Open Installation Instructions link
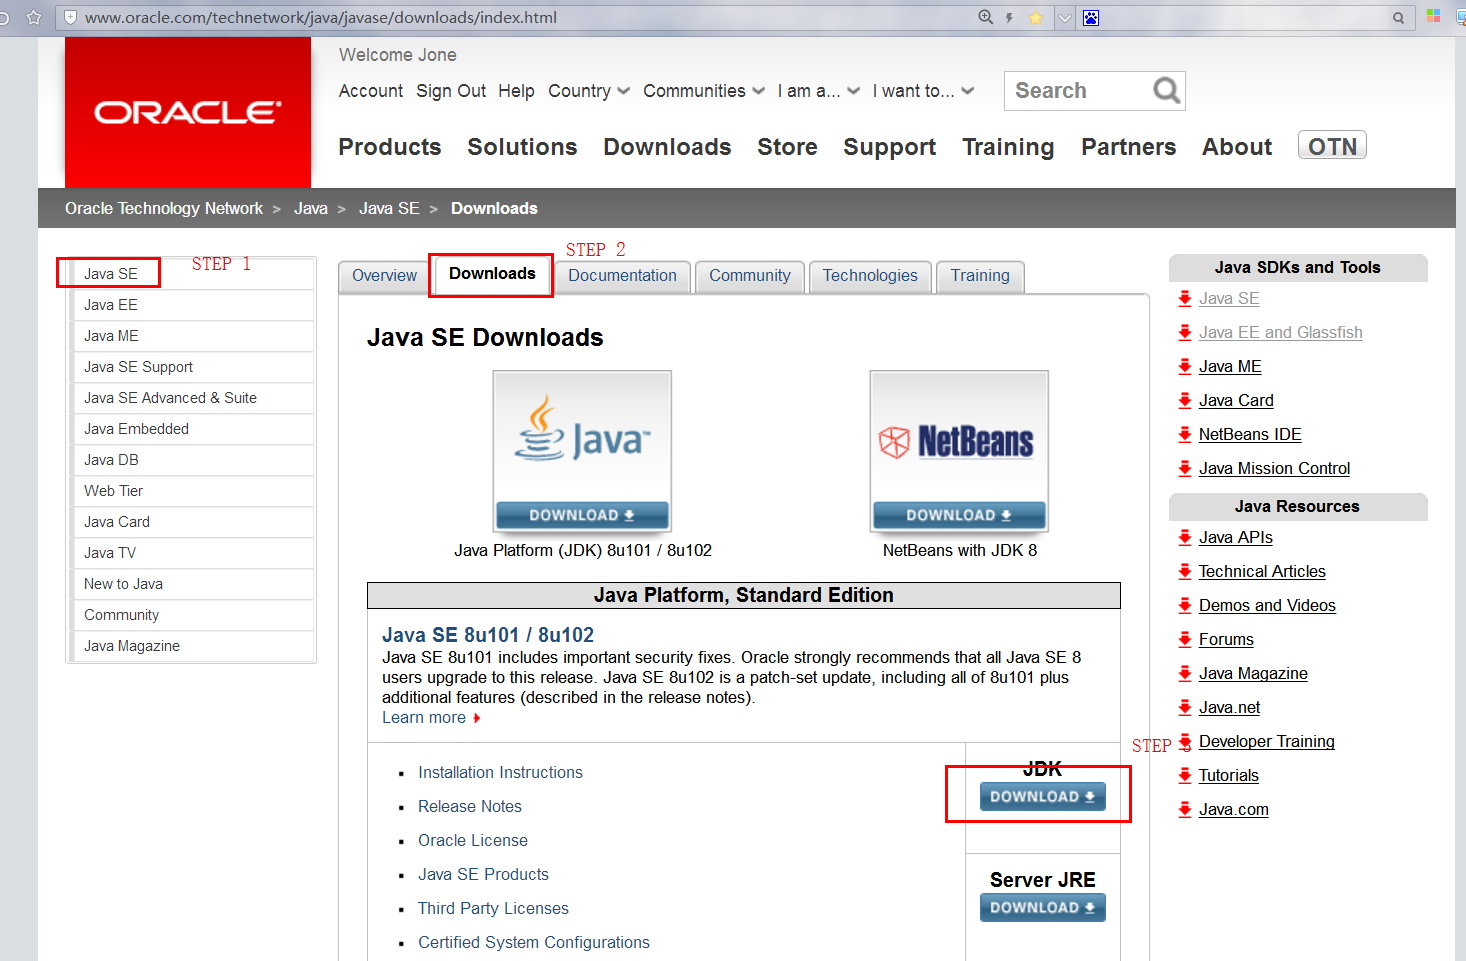1466x961 pixels. tap(500, 773)
